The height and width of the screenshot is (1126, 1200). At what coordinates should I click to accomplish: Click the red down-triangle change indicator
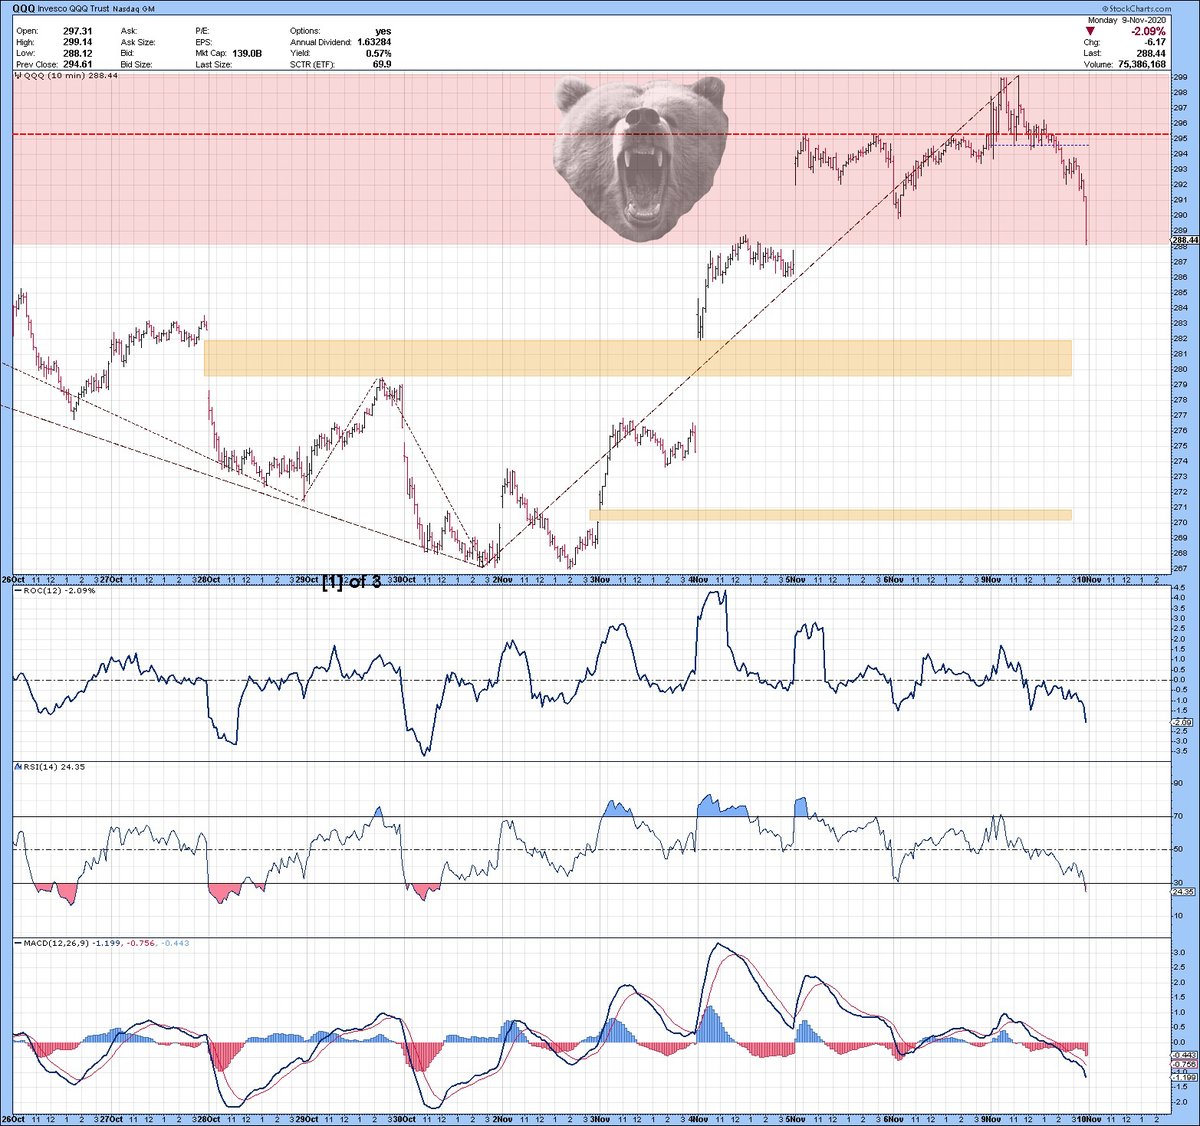tap(1089, 32)
